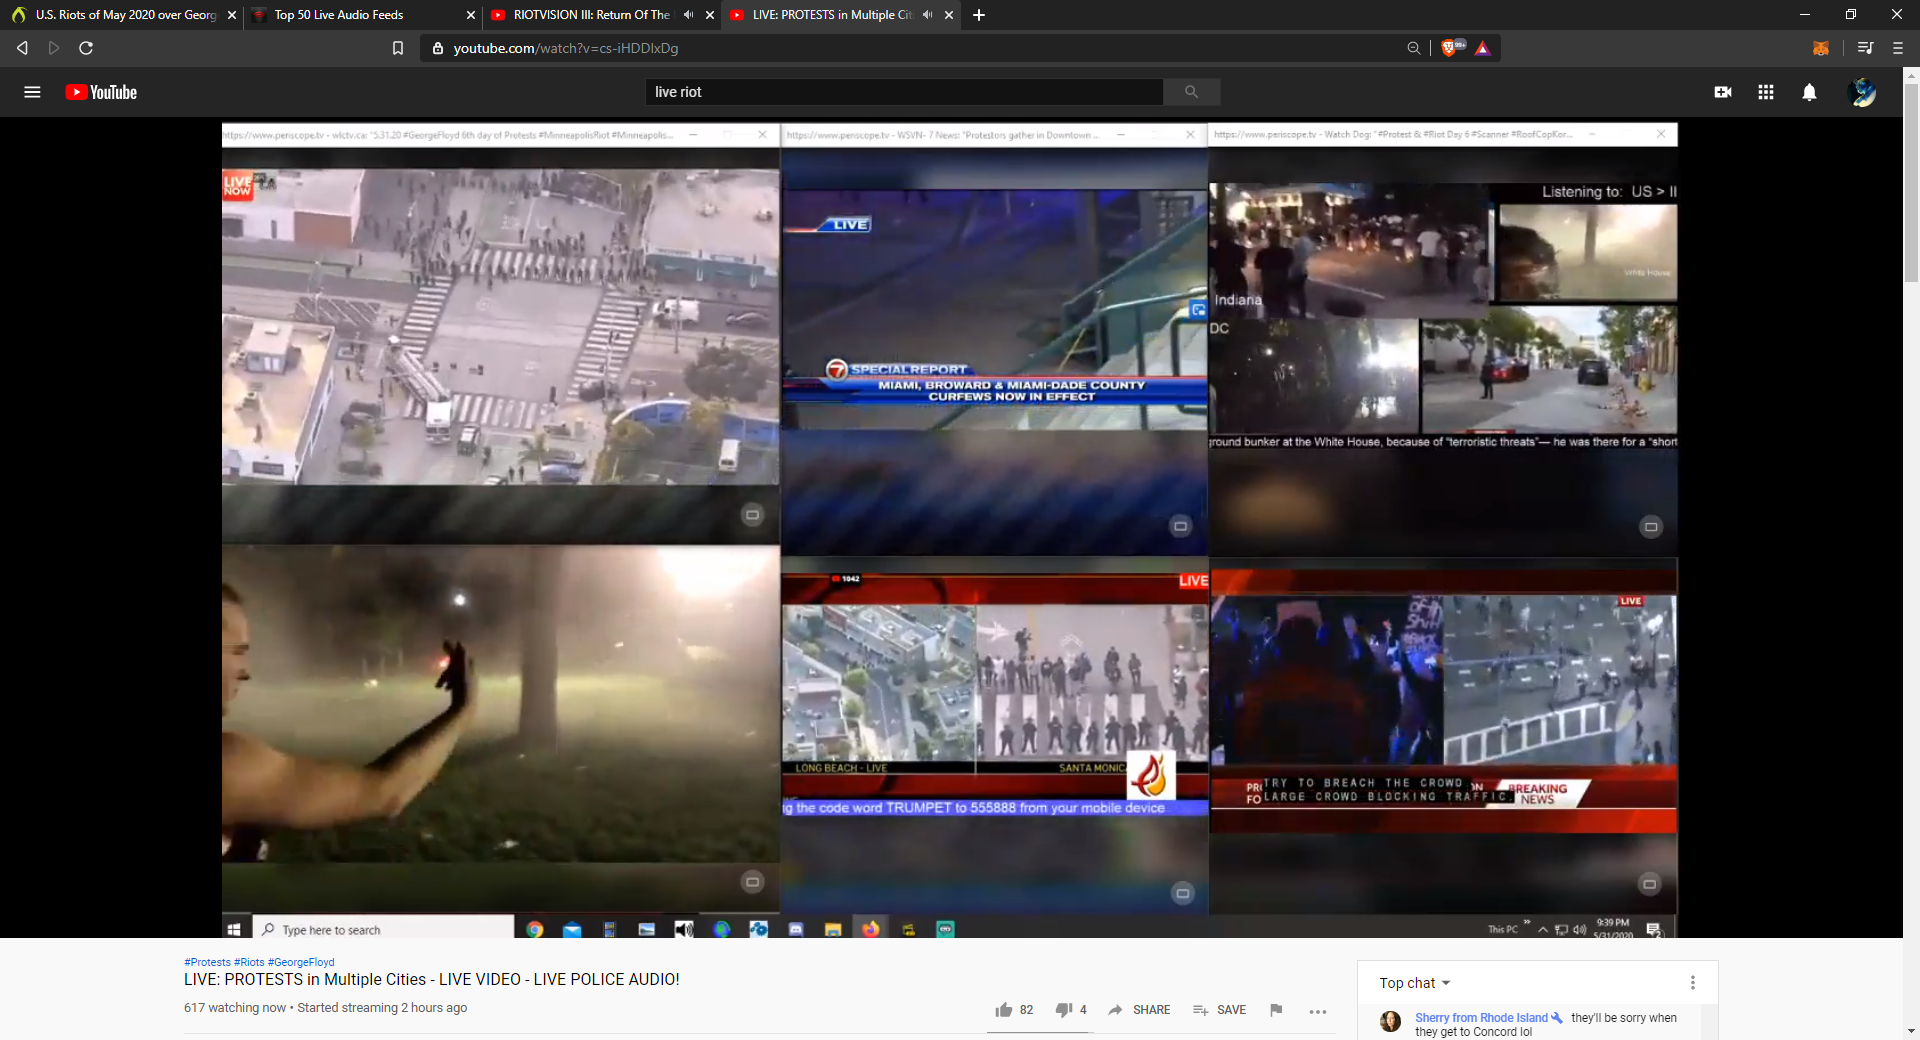Open the zoom magnifier icon in address bar
Image resolution: width=1920 pixels, height=1040 pixels.
[1414, 48]
